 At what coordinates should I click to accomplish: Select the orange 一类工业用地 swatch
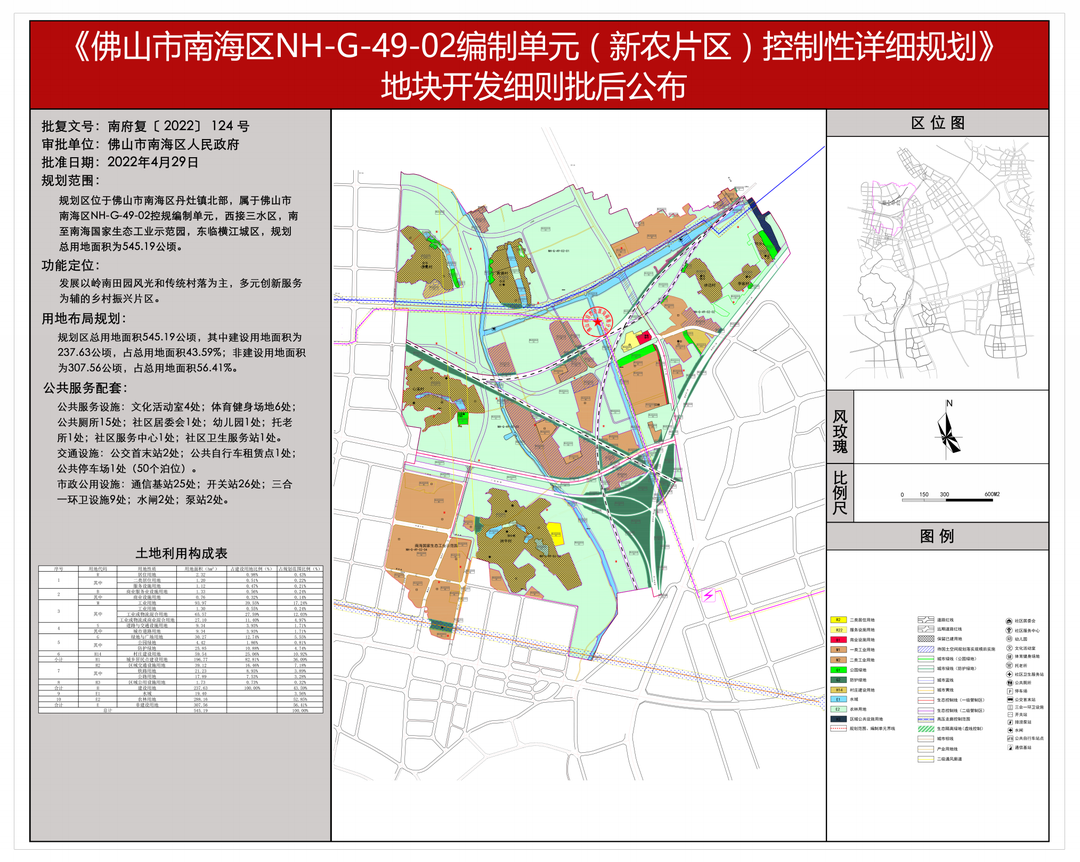[839, 650]
